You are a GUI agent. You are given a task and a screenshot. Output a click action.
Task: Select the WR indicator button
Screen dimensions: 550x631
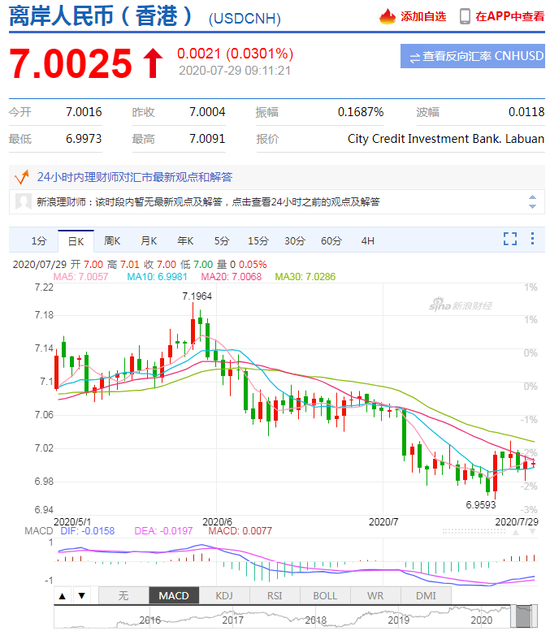click(x=375, y=596)
